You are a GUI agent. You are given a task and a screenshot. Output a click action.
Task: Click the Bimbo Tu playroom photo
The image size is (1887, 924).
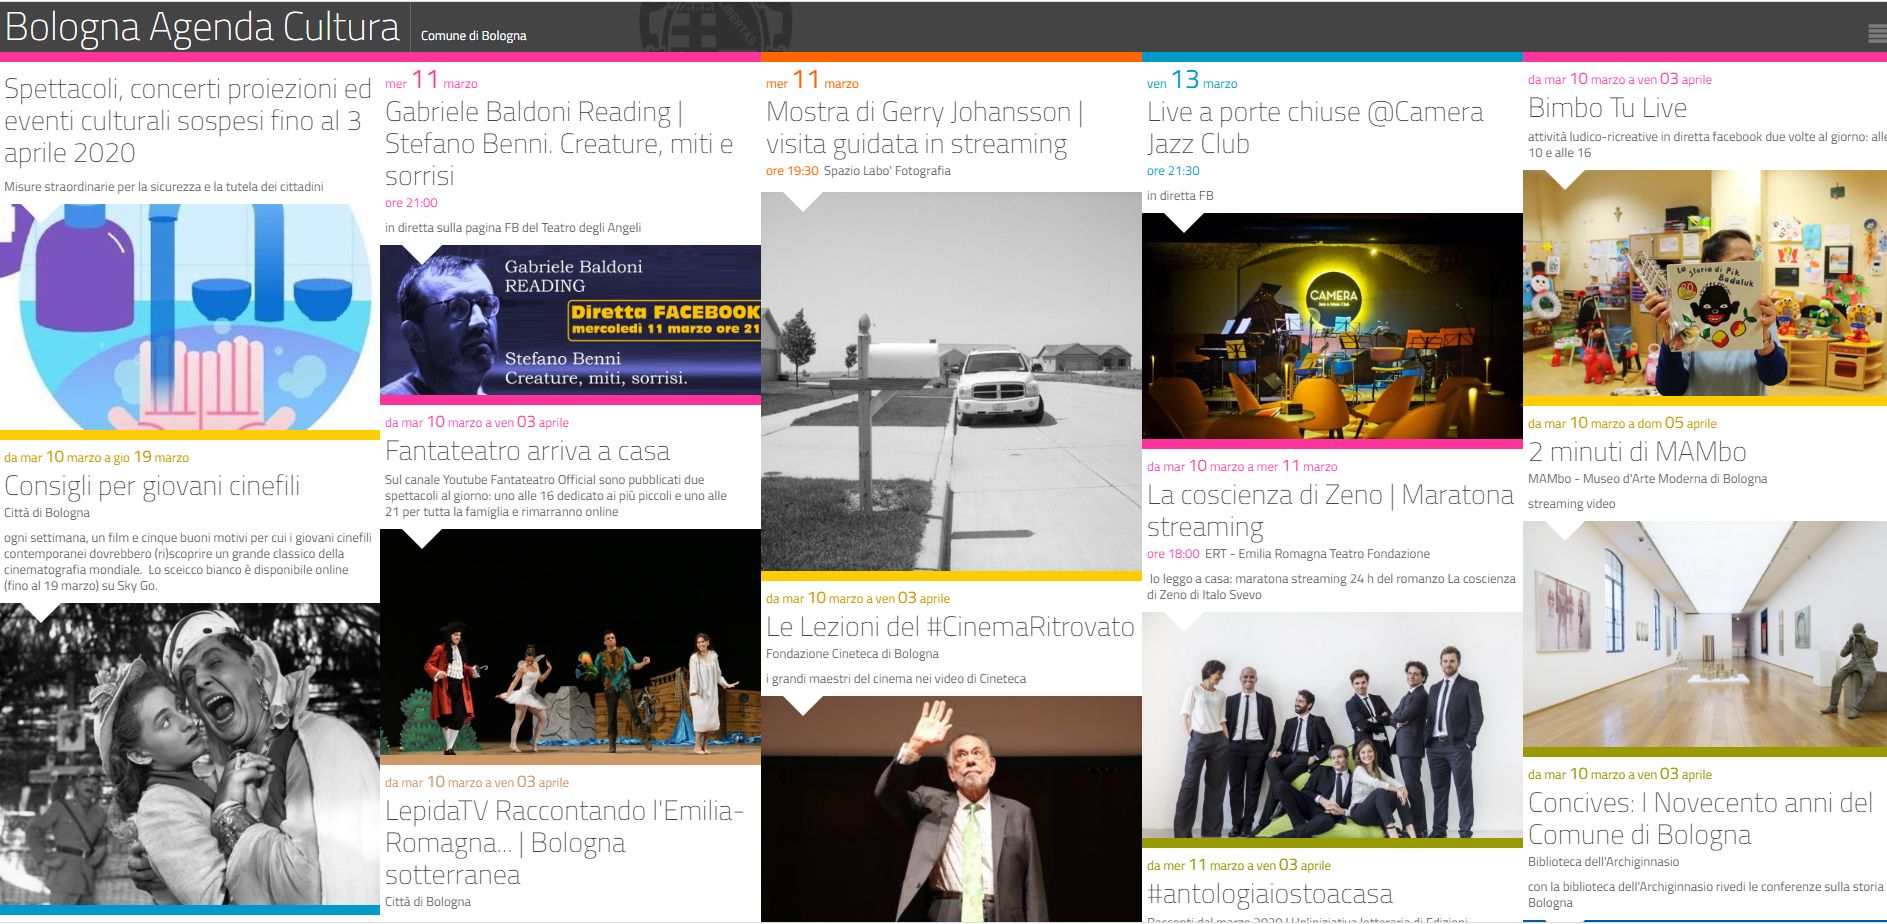coord(1705,283)
